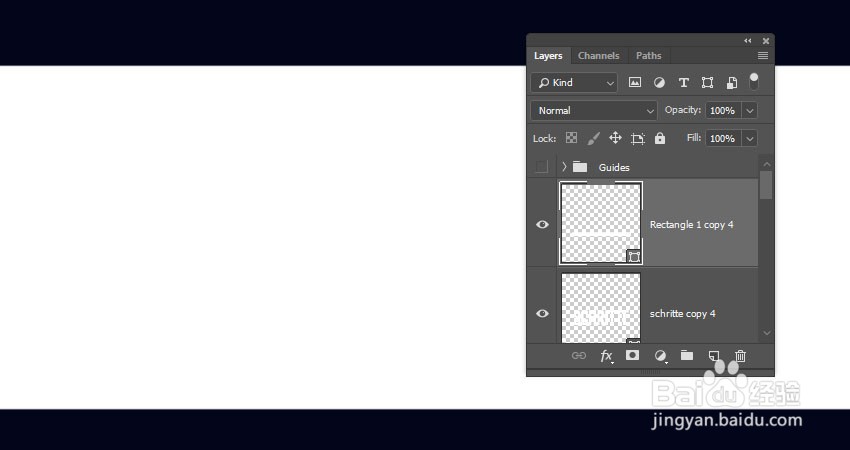Image resolution: width=850 pixels, height=450 pixels.
Task: Filter for smart objects icon
Action: (731, 82)
